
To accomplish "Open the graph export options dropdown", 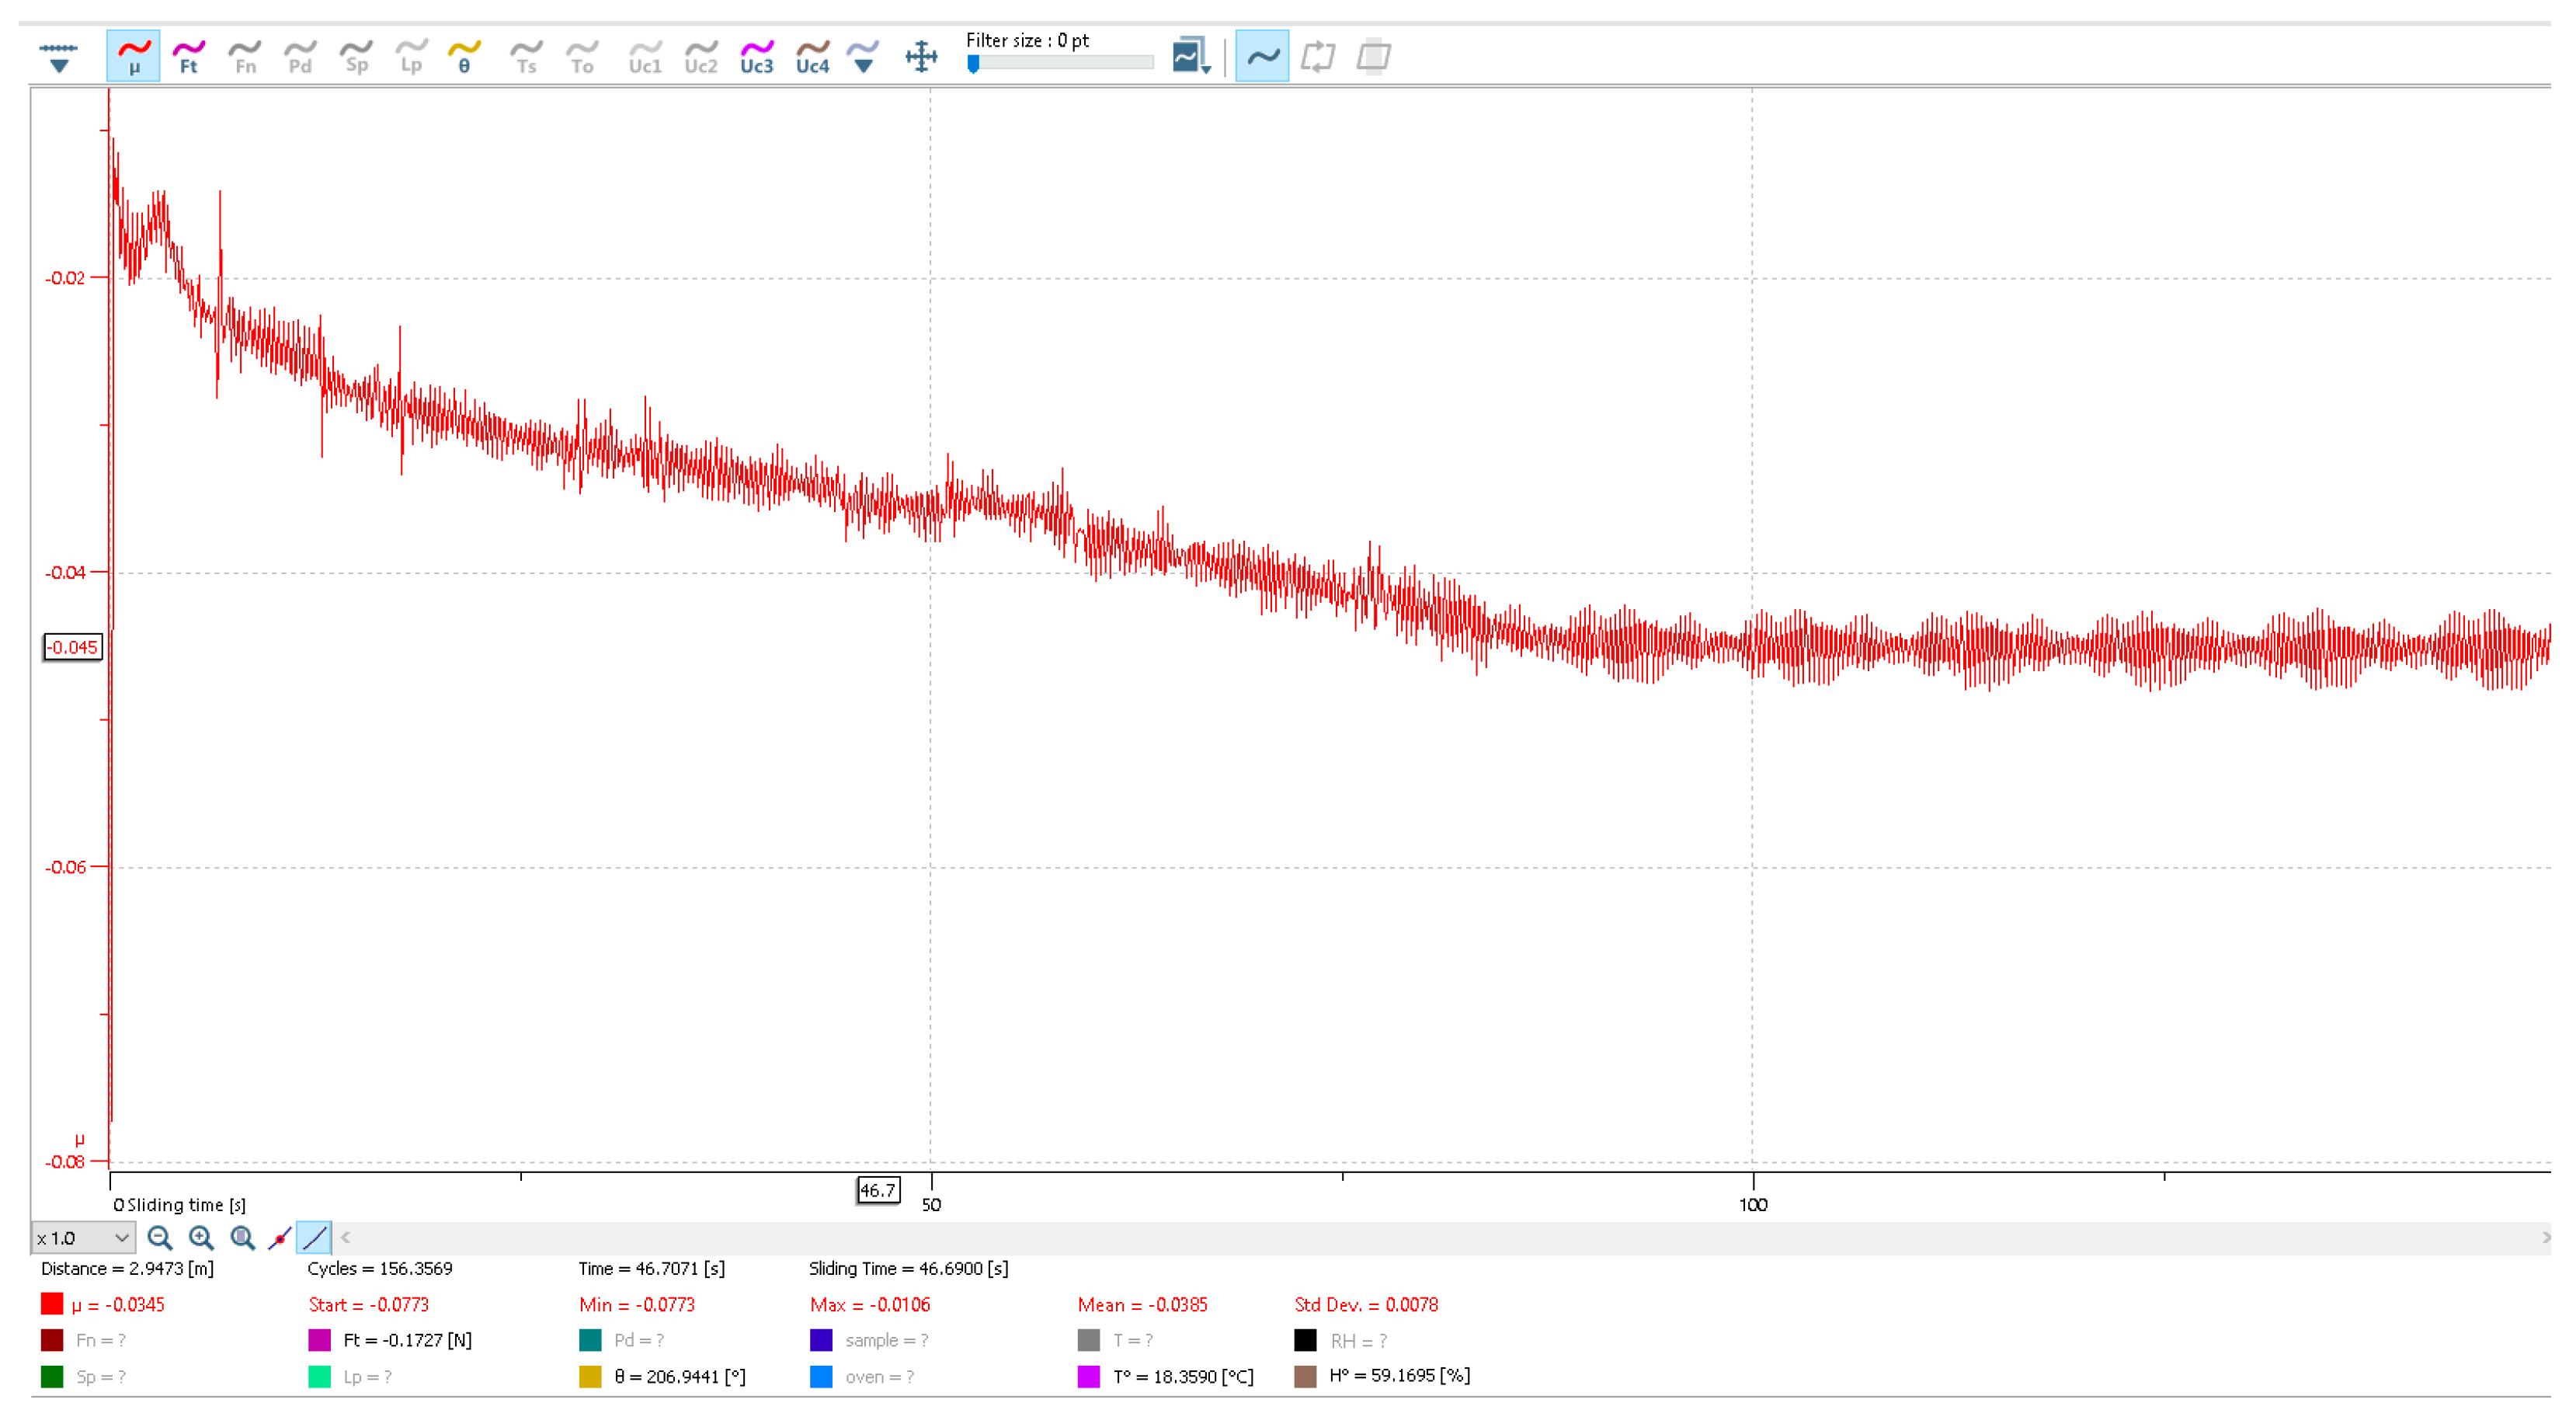I will (x=1192, y=57).
